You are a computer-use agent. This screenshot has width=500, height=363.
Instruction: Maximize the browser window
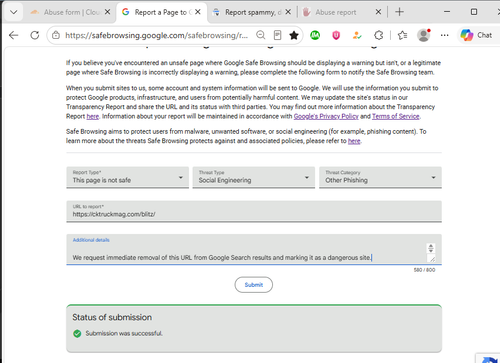(x=474, y=12)
